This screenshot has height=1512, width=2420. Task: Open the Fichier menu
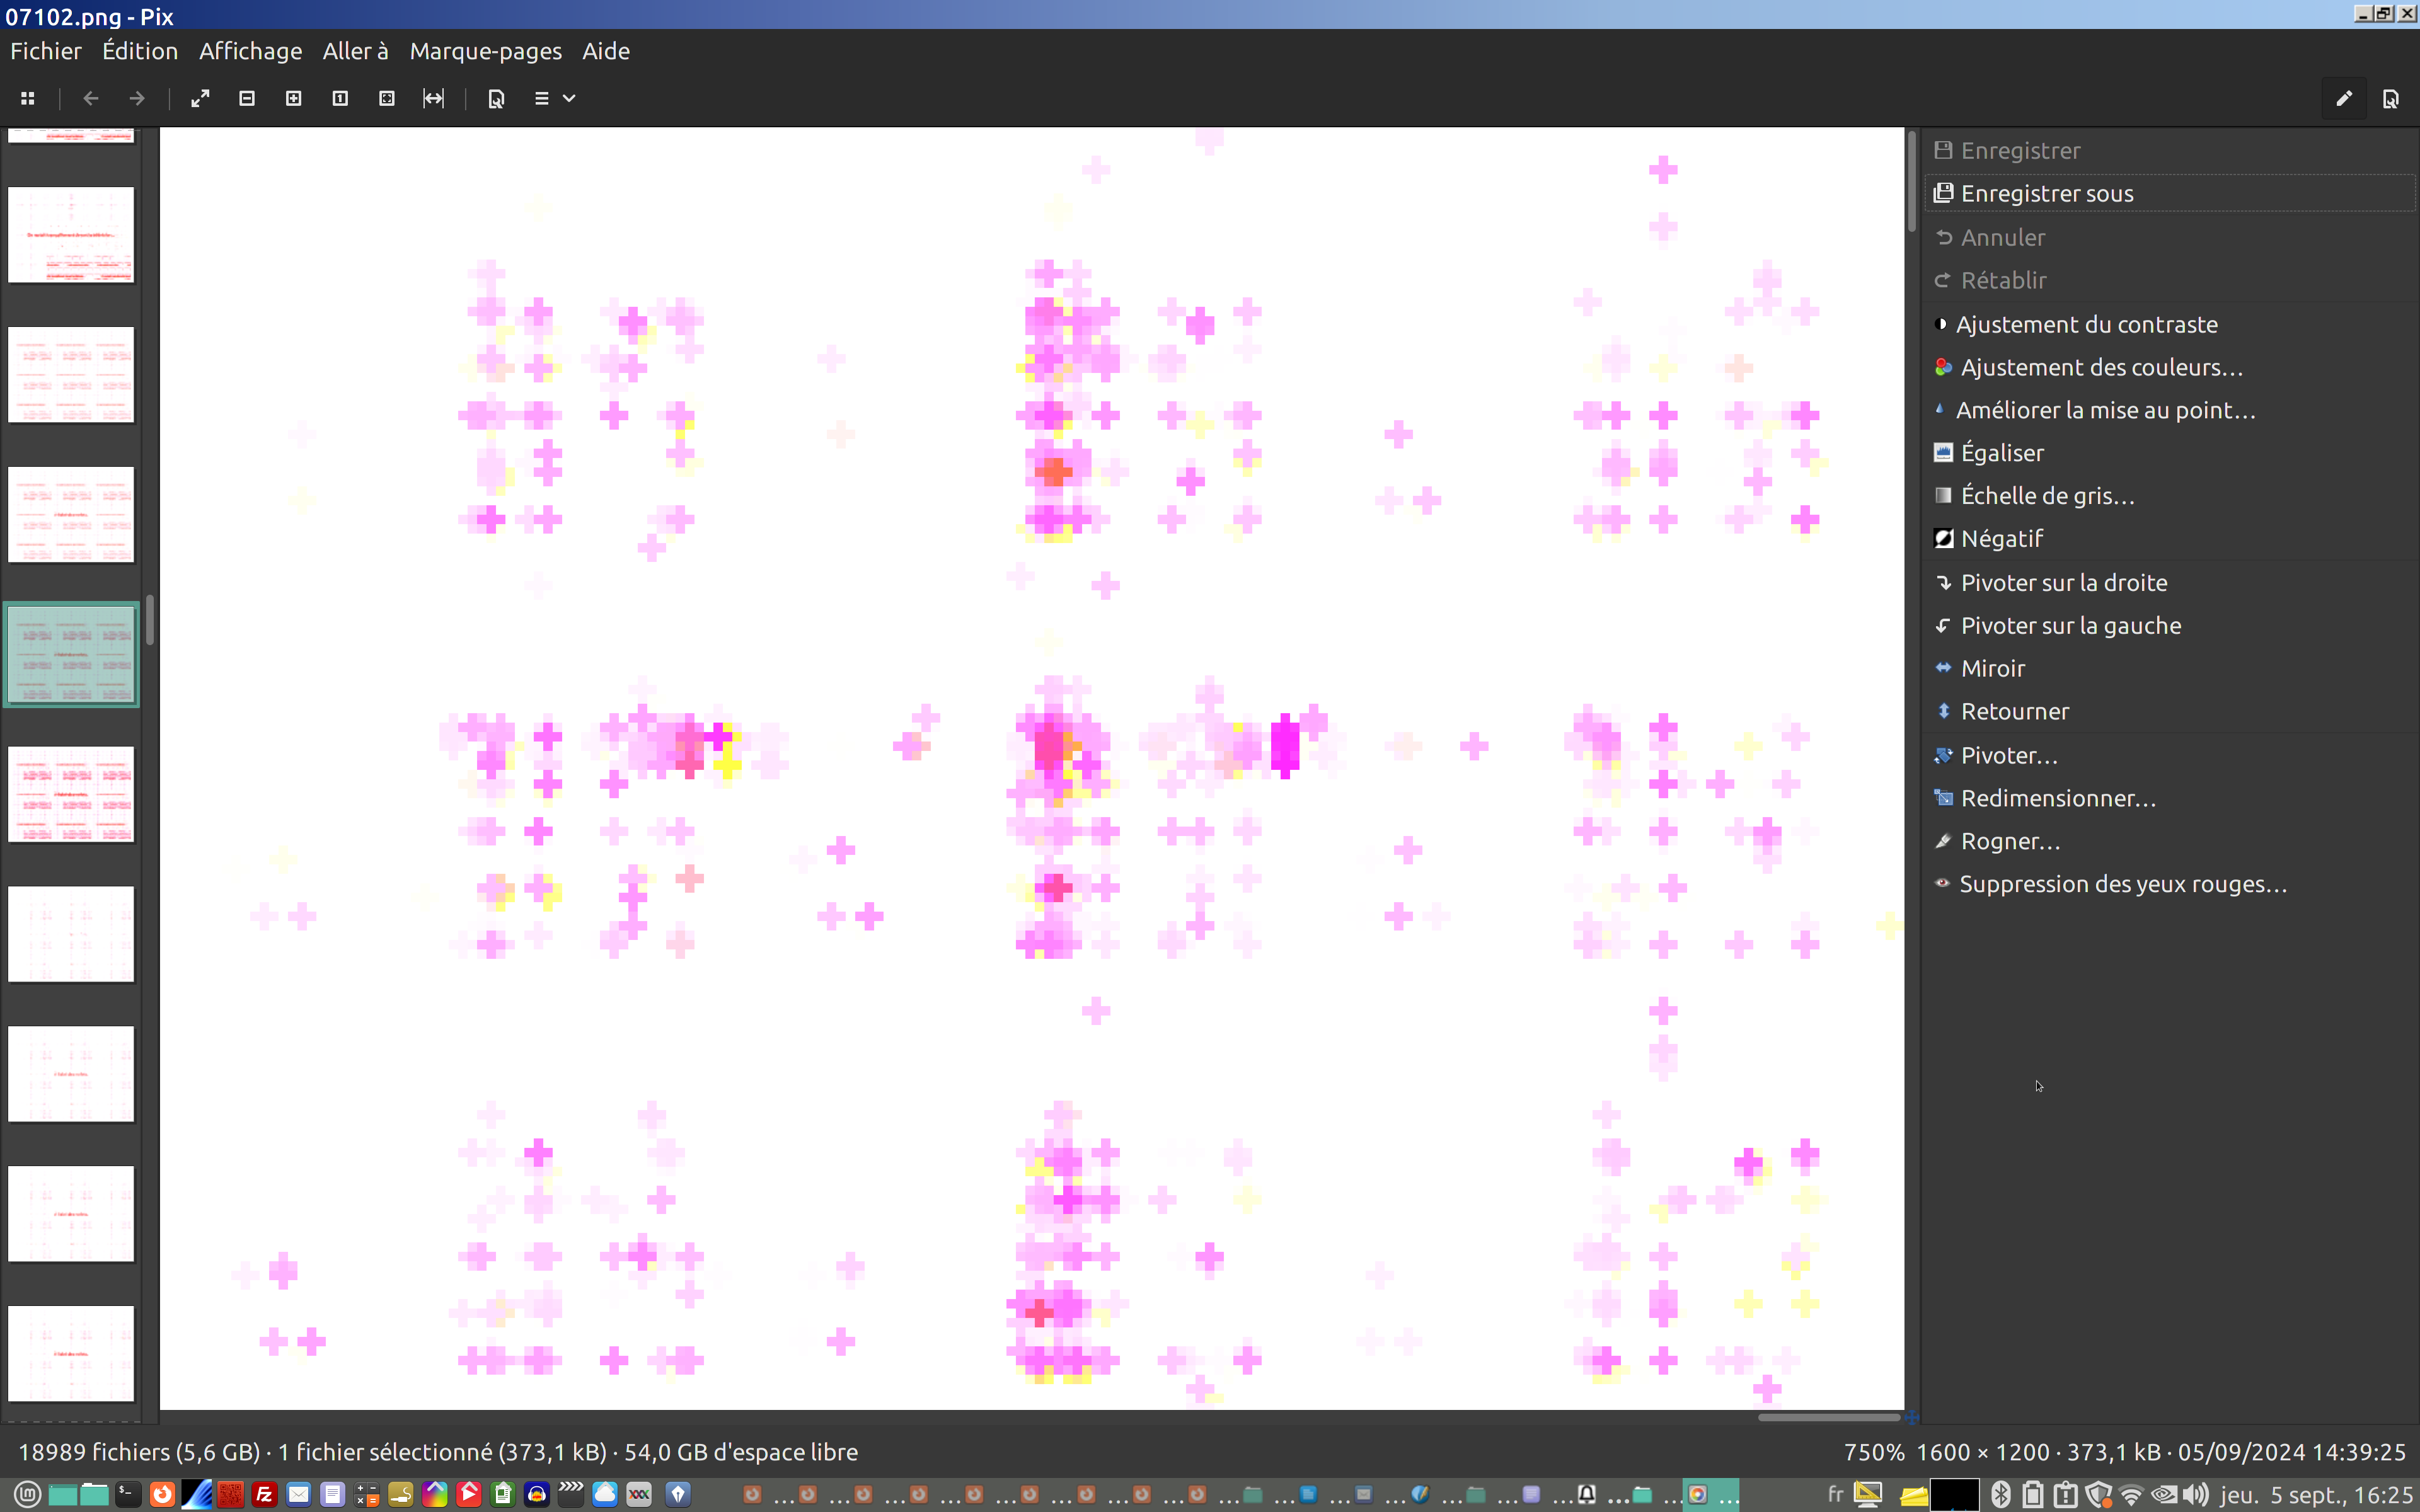(46, 51)
